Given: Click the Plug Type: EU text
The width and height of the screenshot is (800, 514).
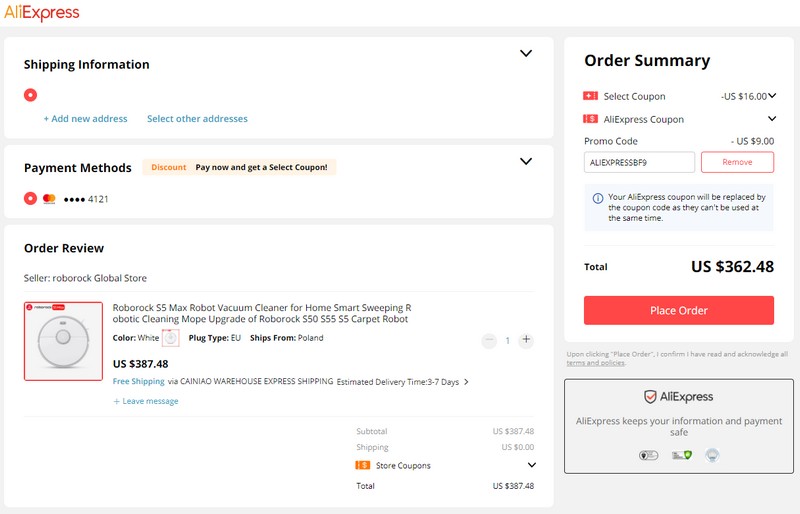Looking at the screenshot, I should coord(214,338).
